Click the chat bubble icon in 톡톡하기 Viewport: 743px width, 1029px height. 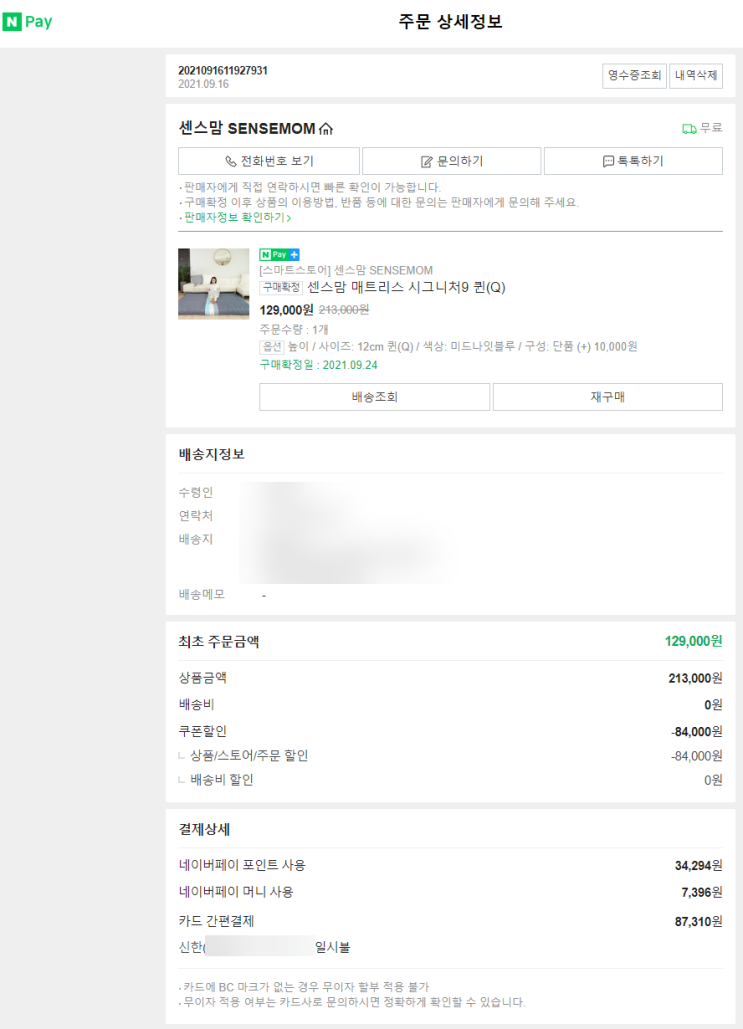(x=608, y=161)
